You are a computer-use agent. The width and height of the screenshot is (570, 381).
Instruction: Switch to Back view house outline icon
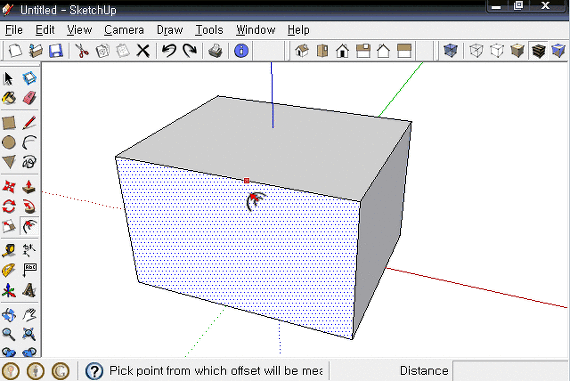point(383,51)
